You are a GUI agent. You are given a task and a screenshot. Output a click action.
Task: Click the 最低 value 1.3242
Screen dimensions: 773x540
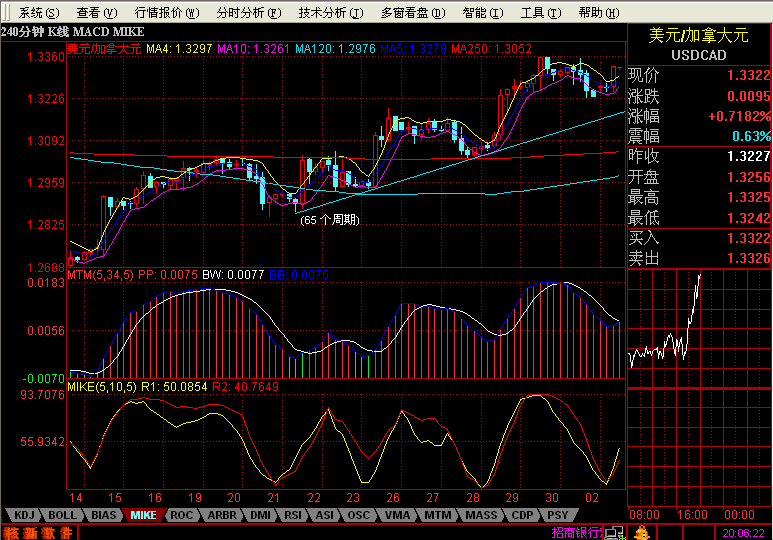pyautogui.click(x=748, y=218)
